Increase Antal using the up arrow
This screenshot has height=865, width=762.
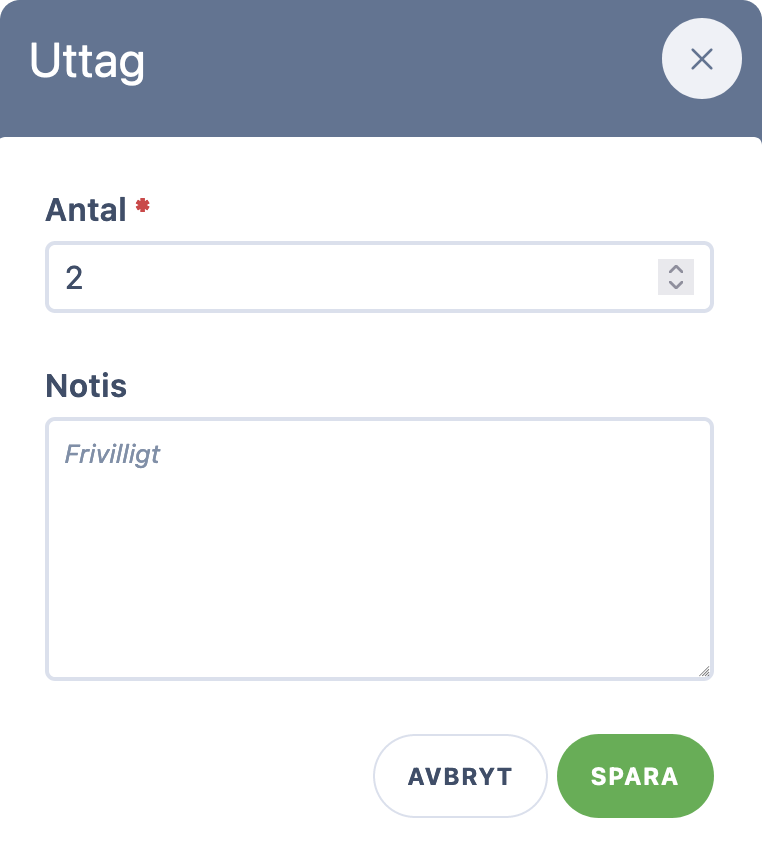[676, 270]
